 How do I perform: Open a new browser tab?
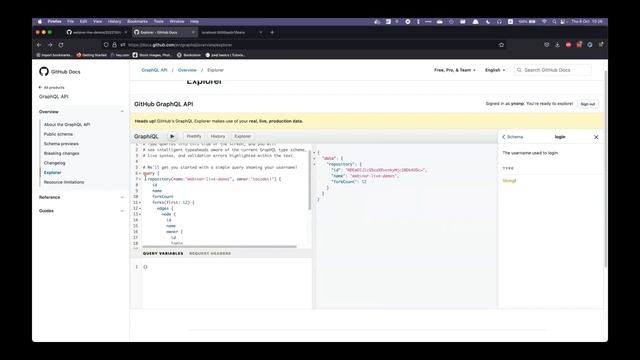tap(272, 32)
